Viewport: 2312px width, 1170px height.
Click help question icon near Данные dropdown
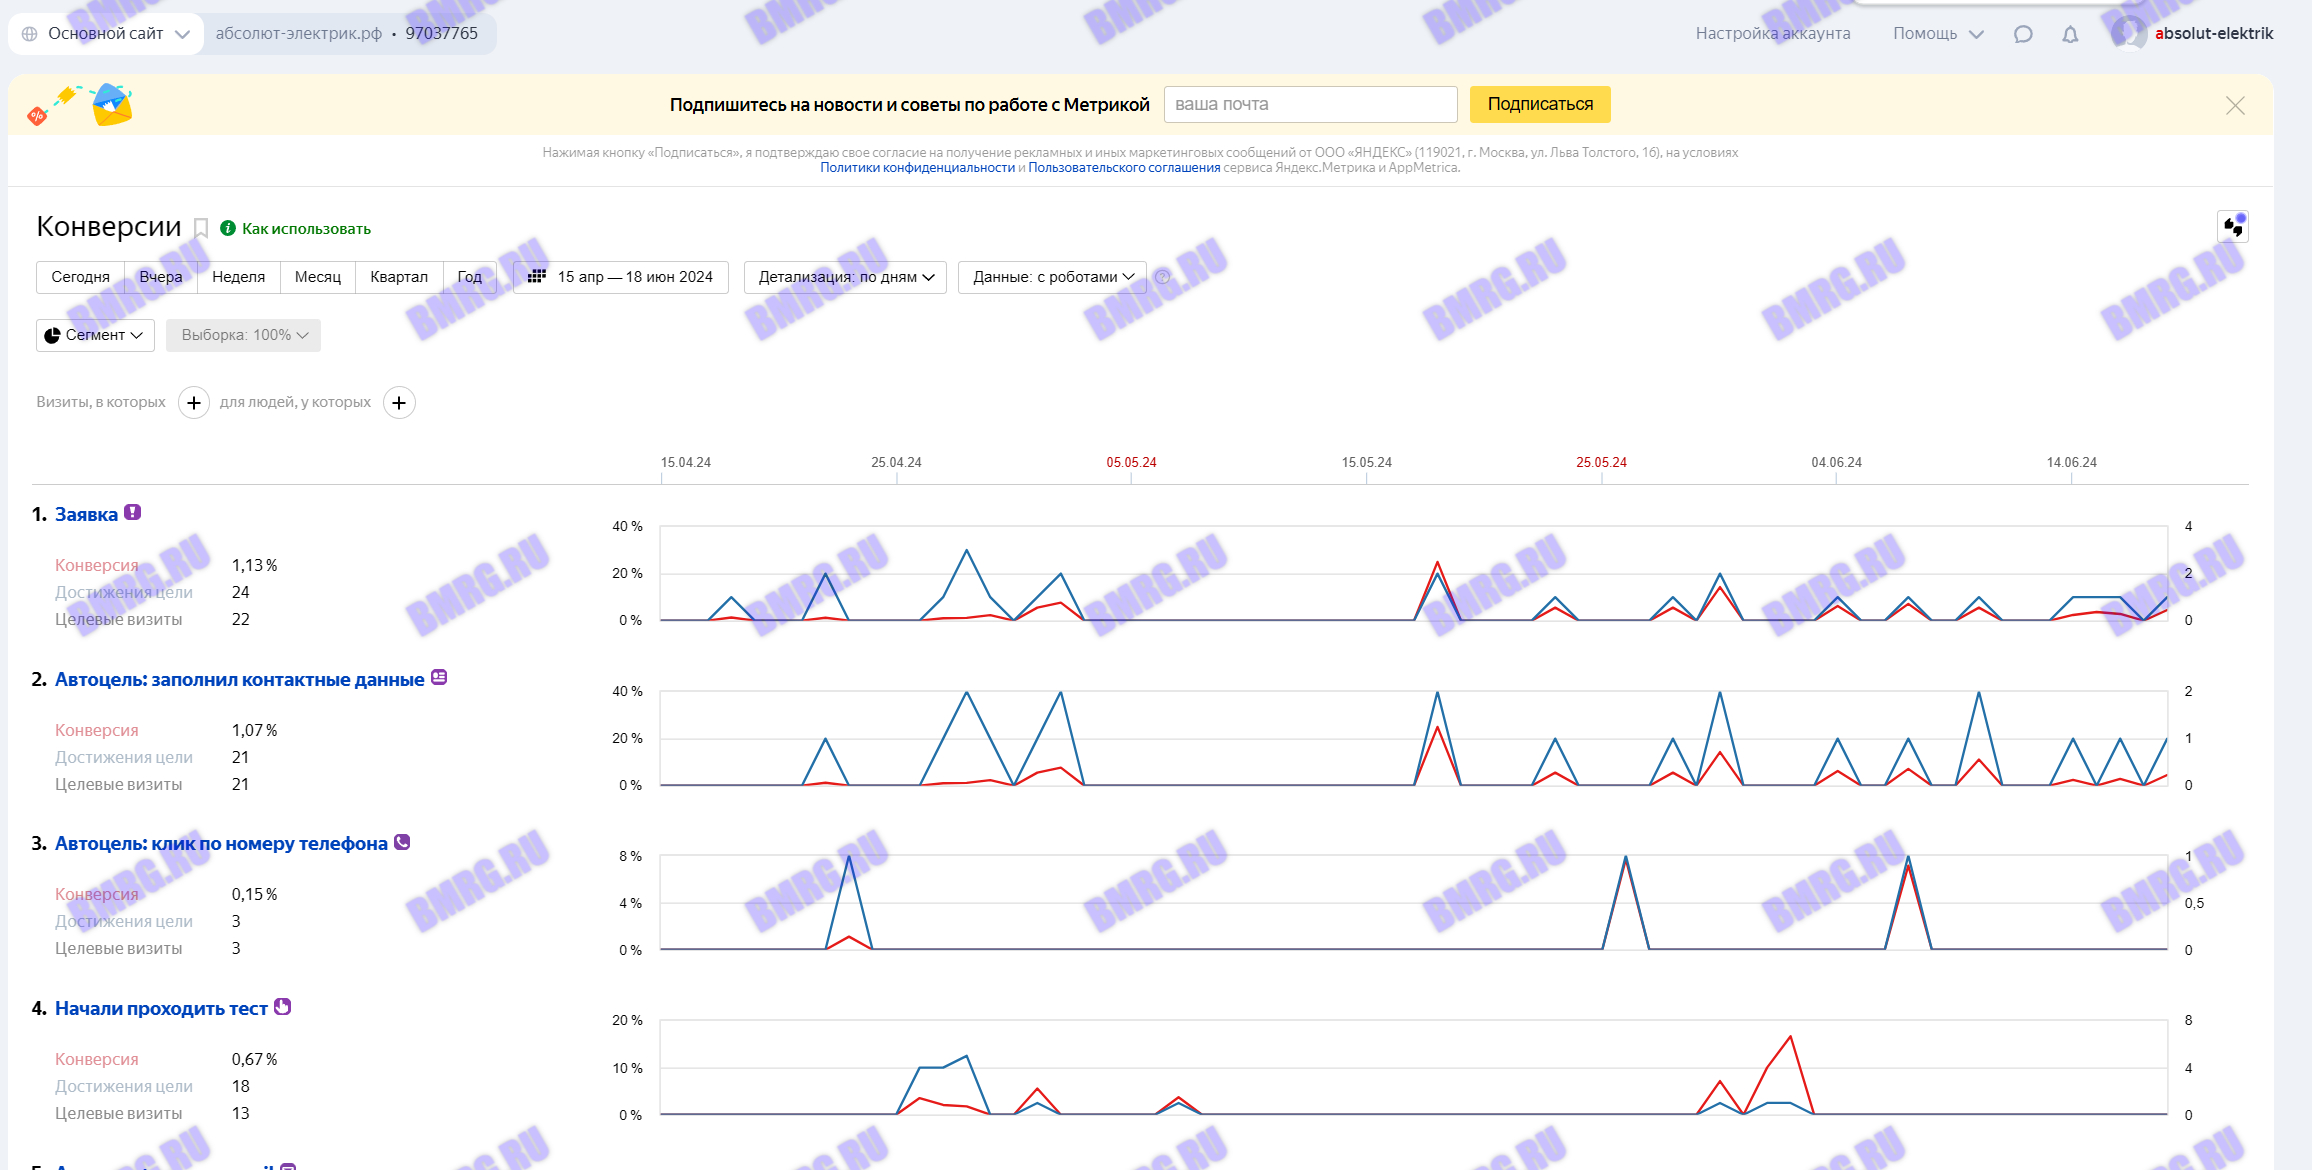[x=1162, y=277]
